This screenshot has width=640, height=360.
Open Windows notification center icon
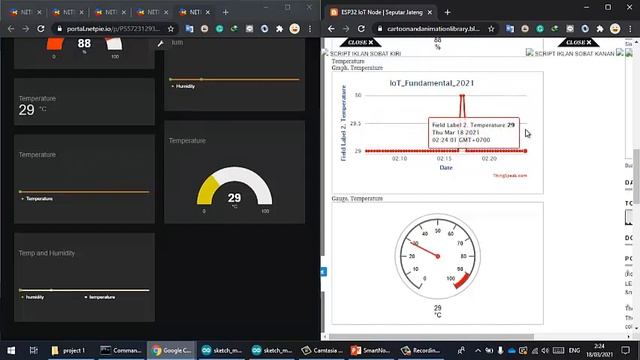coord(625,351)
